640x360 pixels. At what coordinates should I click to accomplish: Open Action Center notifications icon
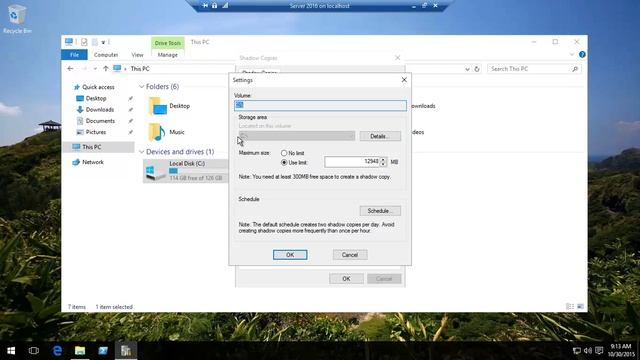pyautogui.click(x=599, y=351)
